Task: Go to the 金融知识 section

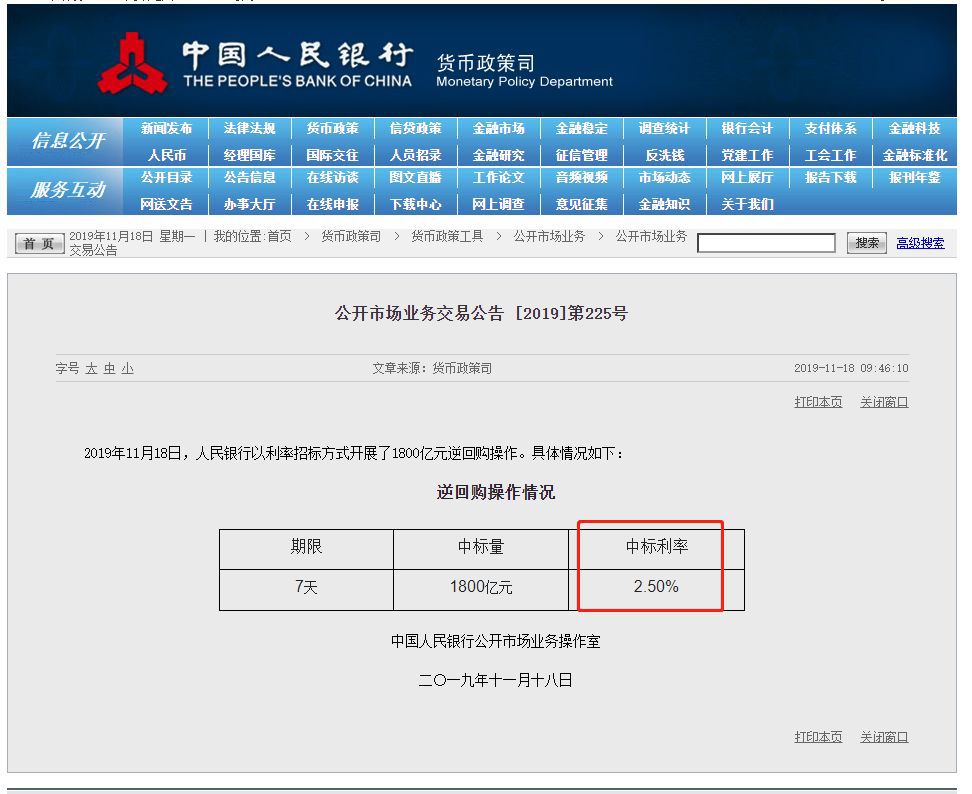Action: tap(665, 205)
